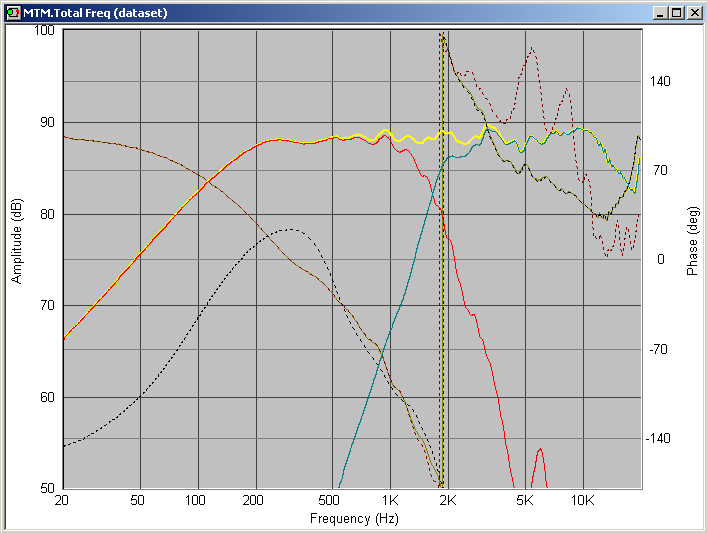Click the 100 frequency axis value
The image size is (707, 533).
pyautogui.click(x=195, y=500)
